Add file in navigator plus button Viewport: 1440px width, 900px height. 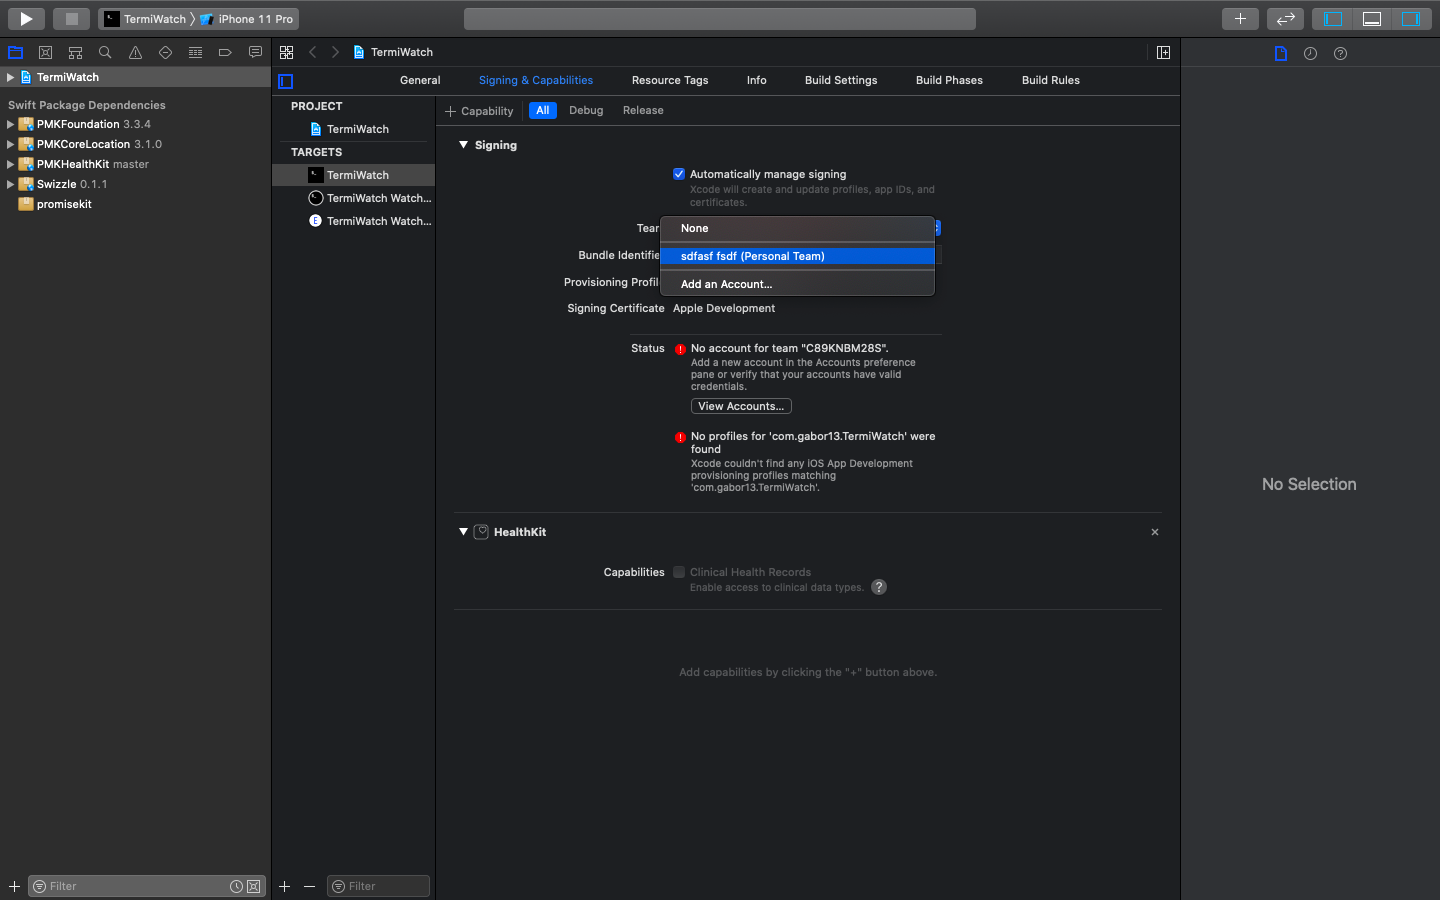click(x=14, y=886)
